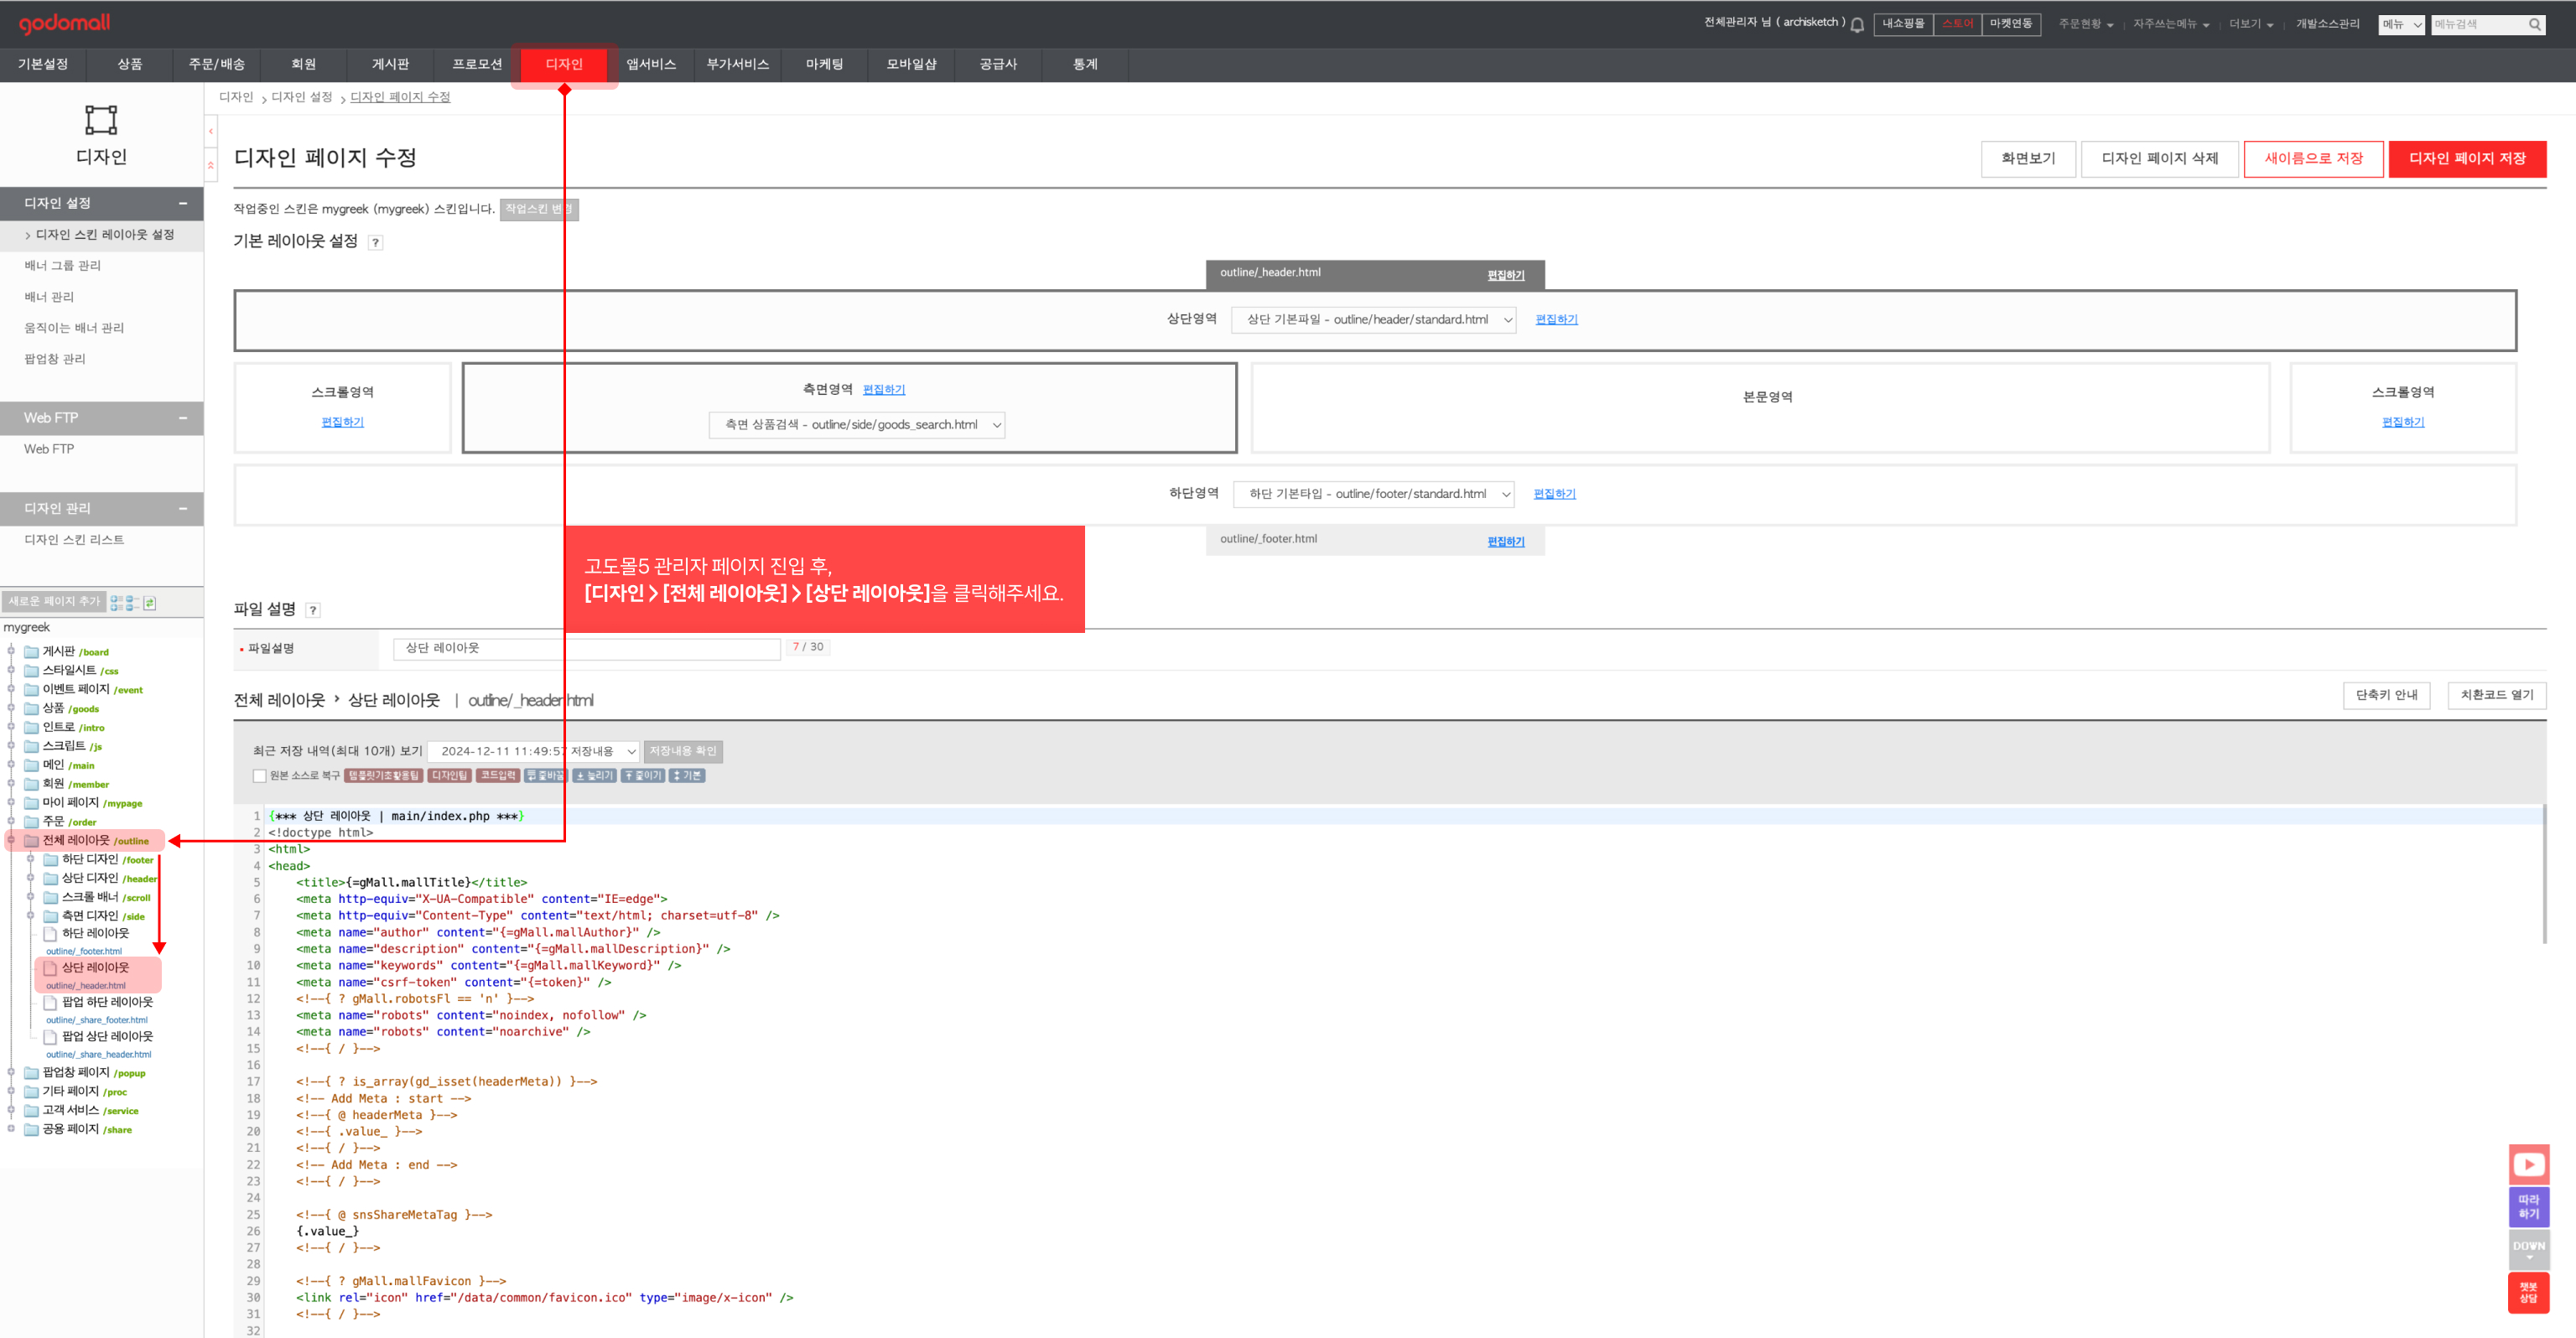The image size is (2576, 1338).
Task: Expand the 주문현황 top dropdown
Action: [2086, 24]
